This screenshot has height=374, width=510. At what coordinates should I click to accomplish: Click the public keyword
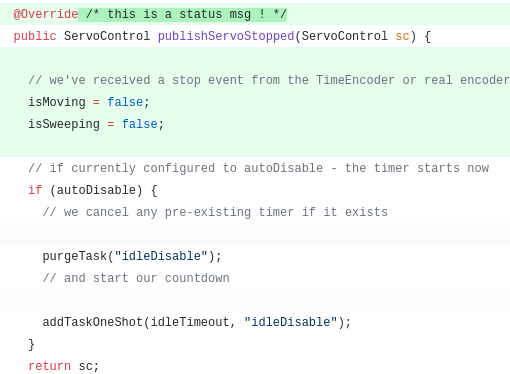[35, 36]
